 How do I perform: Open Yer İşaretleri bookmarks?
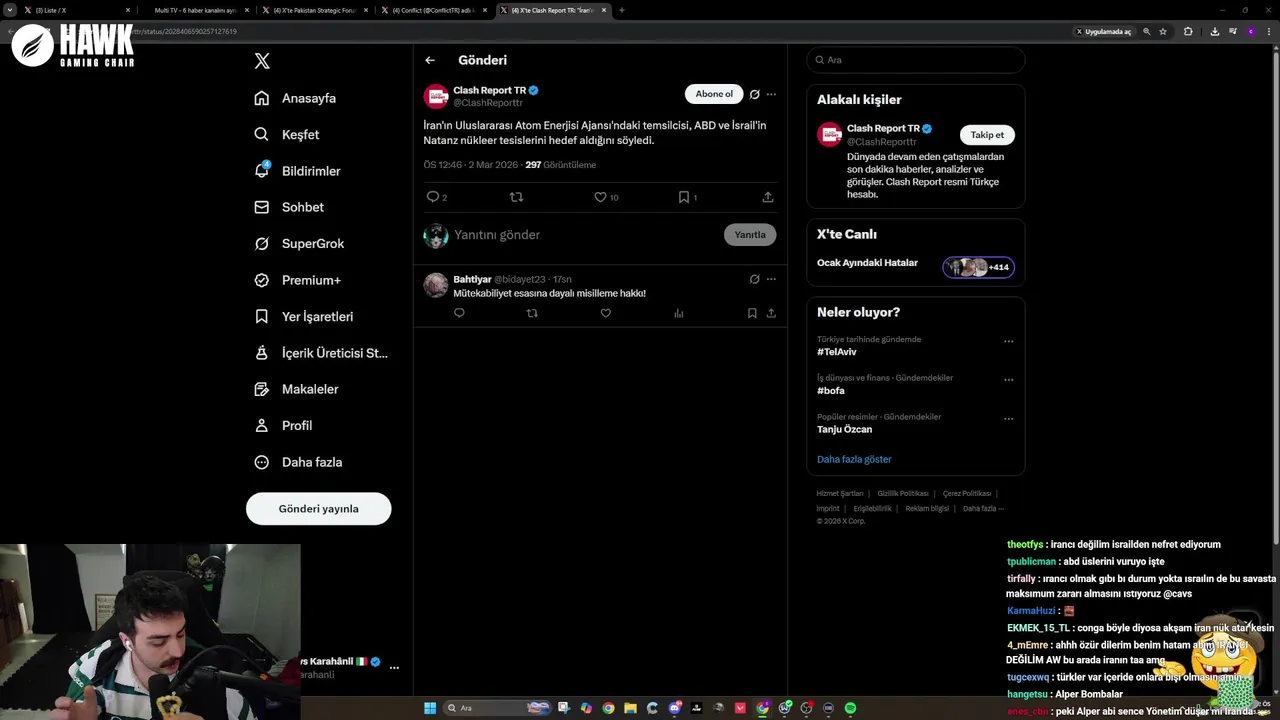[303, 316]
